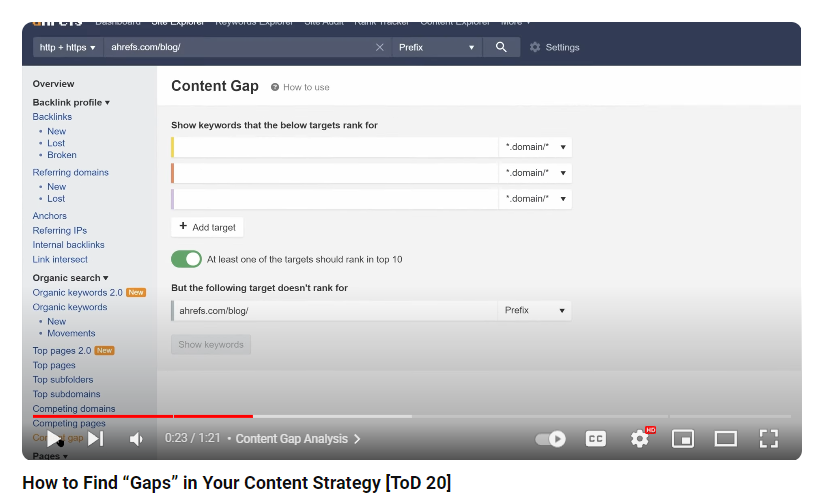This screenshot has width=815, height=494.
Task: Open the Prefix mode dropdown in top bar
Action: (x=437, y=47)
